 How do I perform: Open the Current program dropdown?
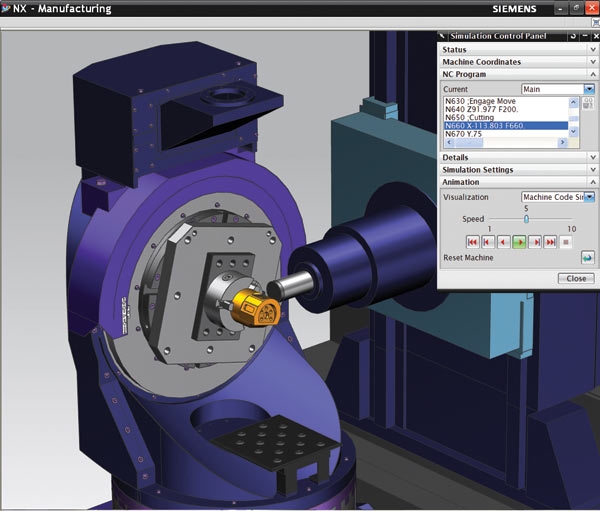tap(589, 89)
